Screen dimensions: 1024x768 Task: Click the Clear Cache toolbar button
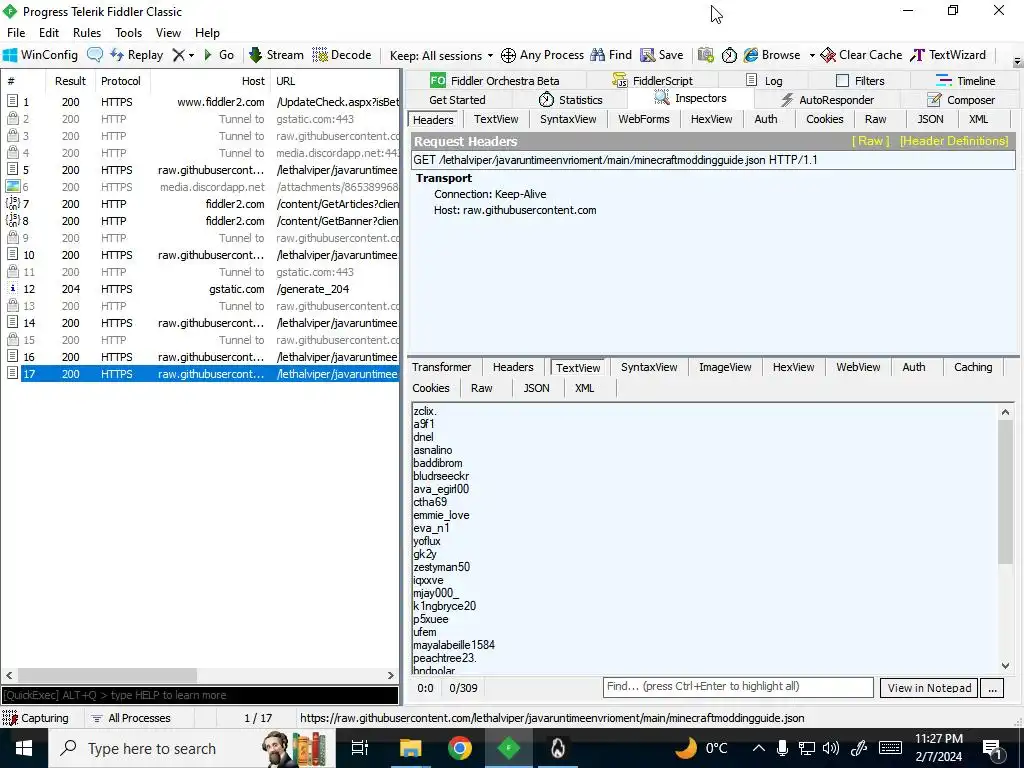tap(861, 55)
